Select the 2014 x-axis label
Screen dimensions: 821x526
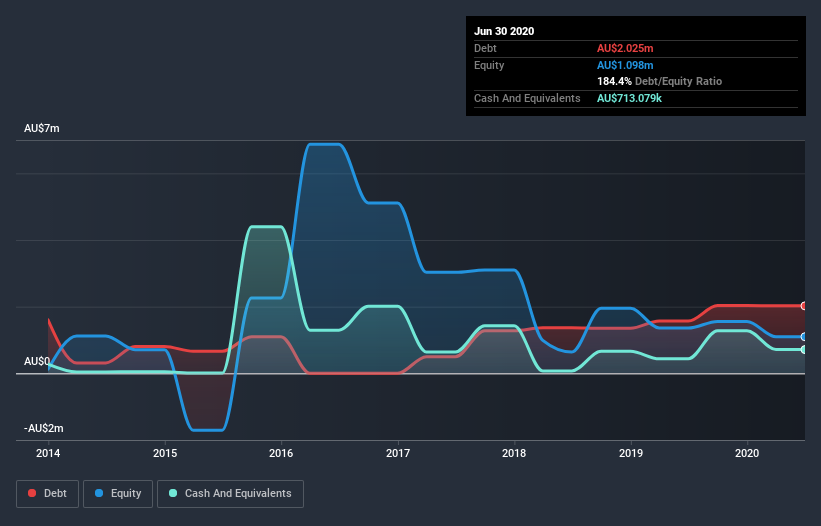tap(48, 453)
